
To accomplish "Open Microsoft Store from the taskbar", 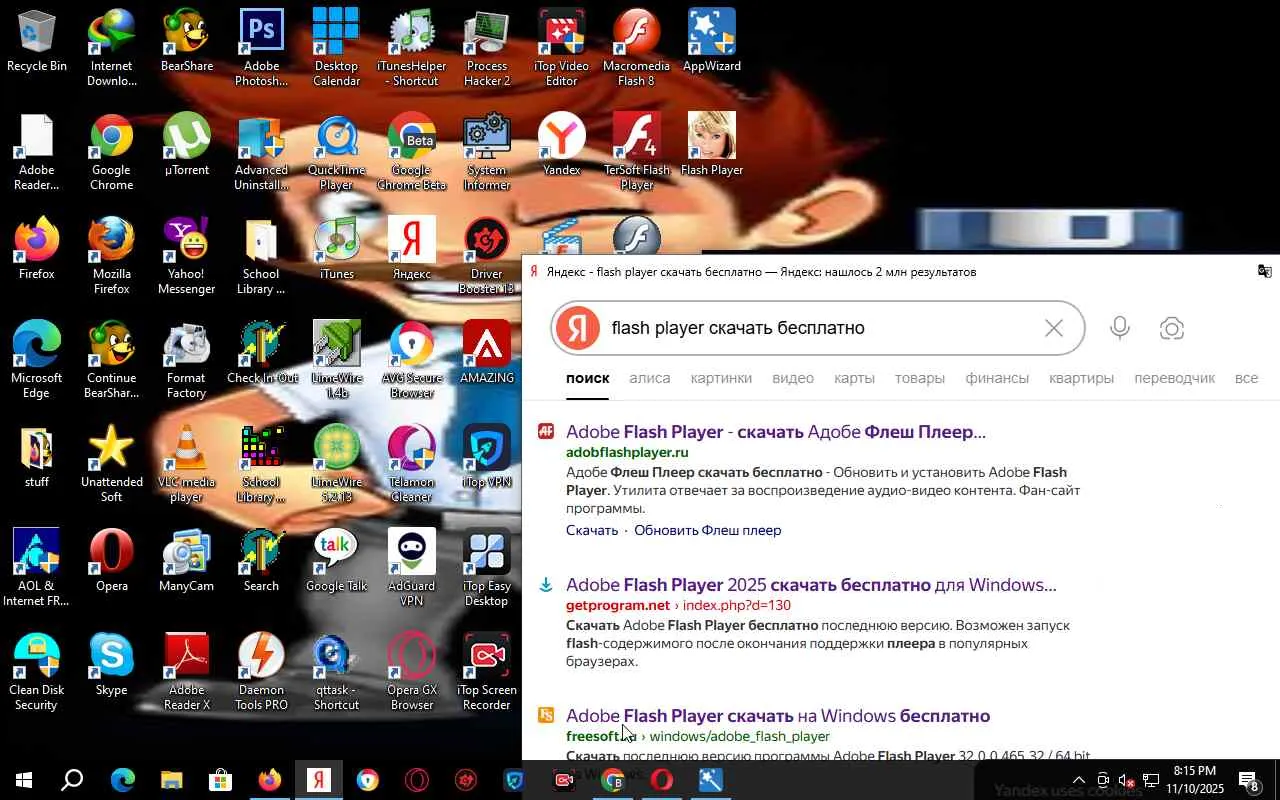I will 221,780.
